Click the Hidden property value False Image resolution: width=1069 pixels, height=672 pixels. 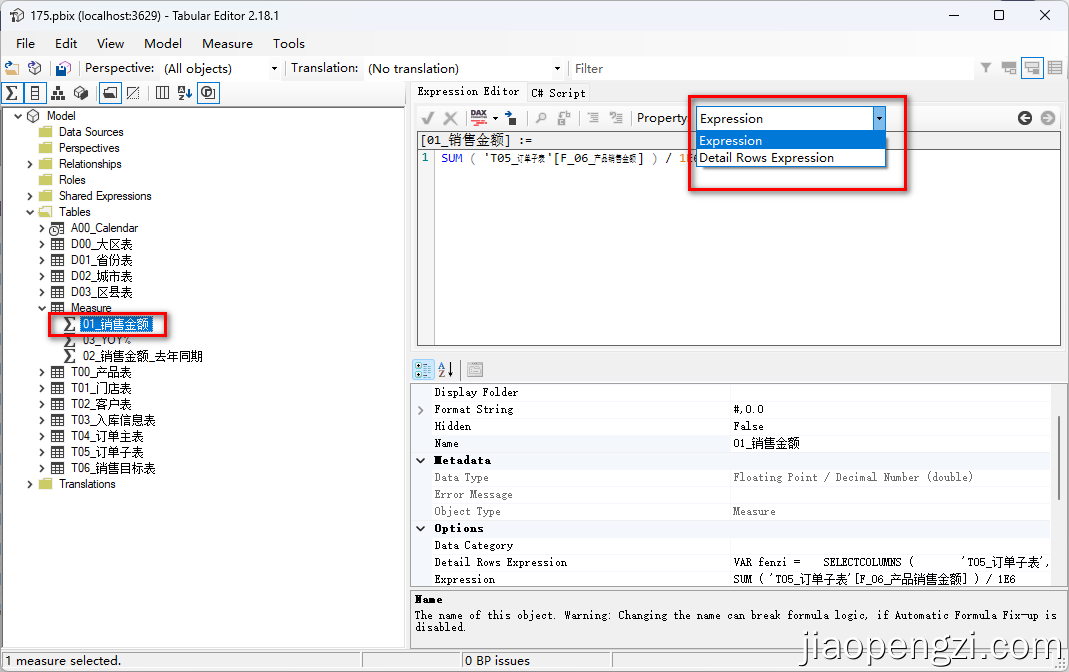click(x=890, y=427)
